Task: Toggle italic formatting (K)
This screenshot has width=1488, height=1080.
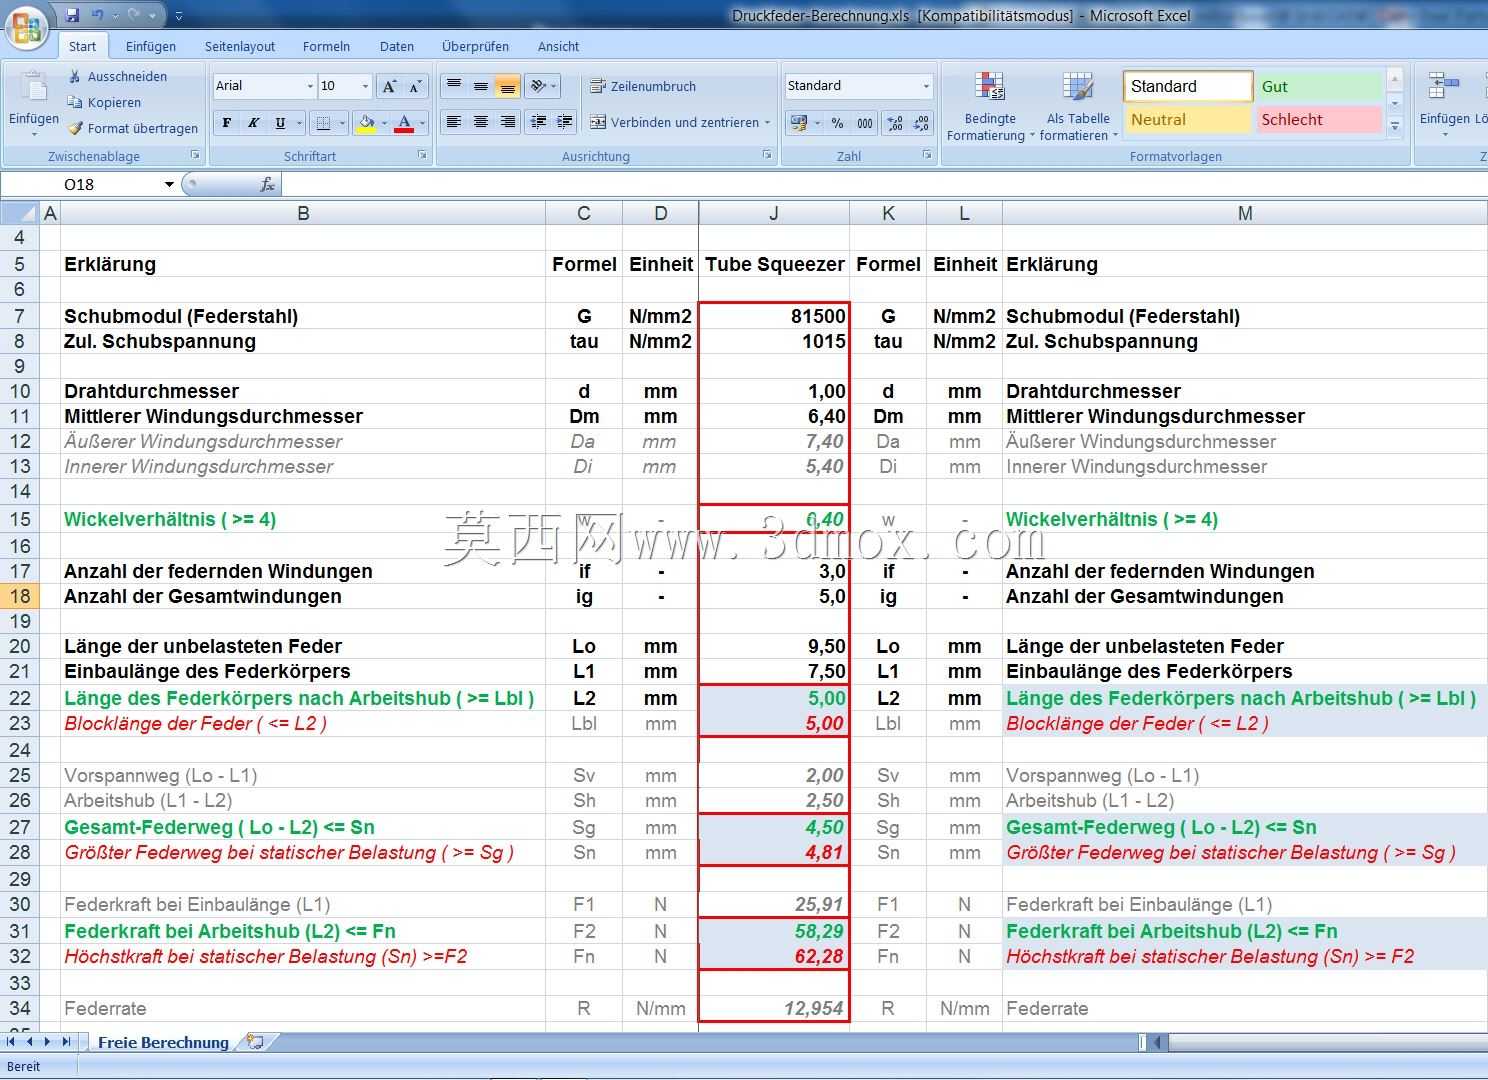Action: pyautogui.click(x=254, y=122)
